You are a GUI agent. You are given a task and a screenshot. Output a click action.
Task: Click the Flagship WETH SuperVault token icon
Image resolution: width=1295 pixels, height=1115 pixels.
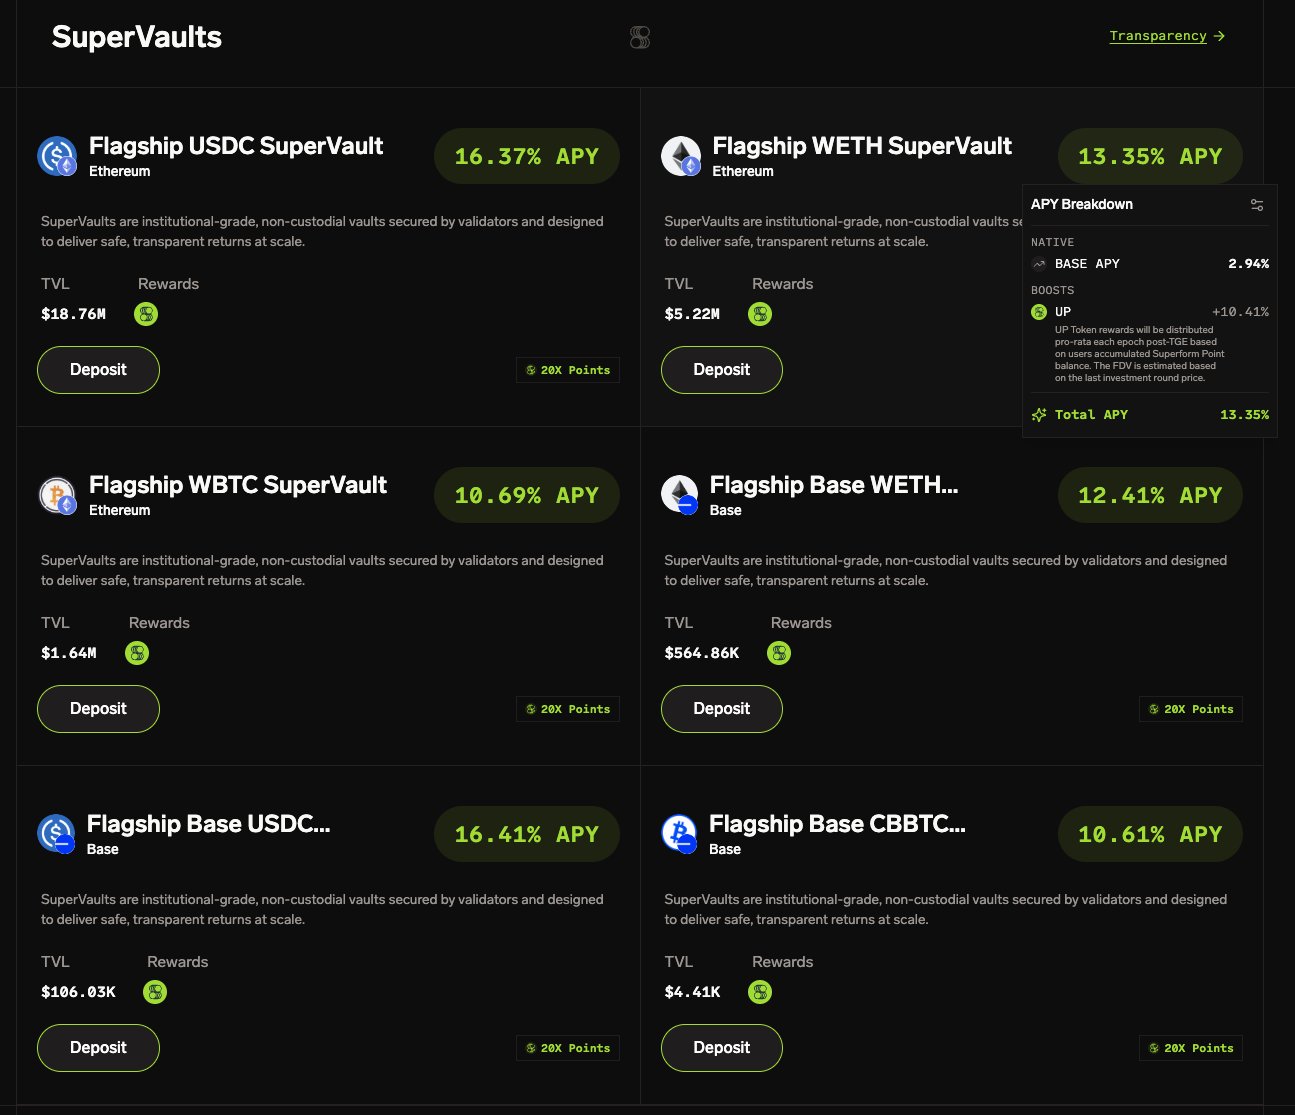click(681, 156)
